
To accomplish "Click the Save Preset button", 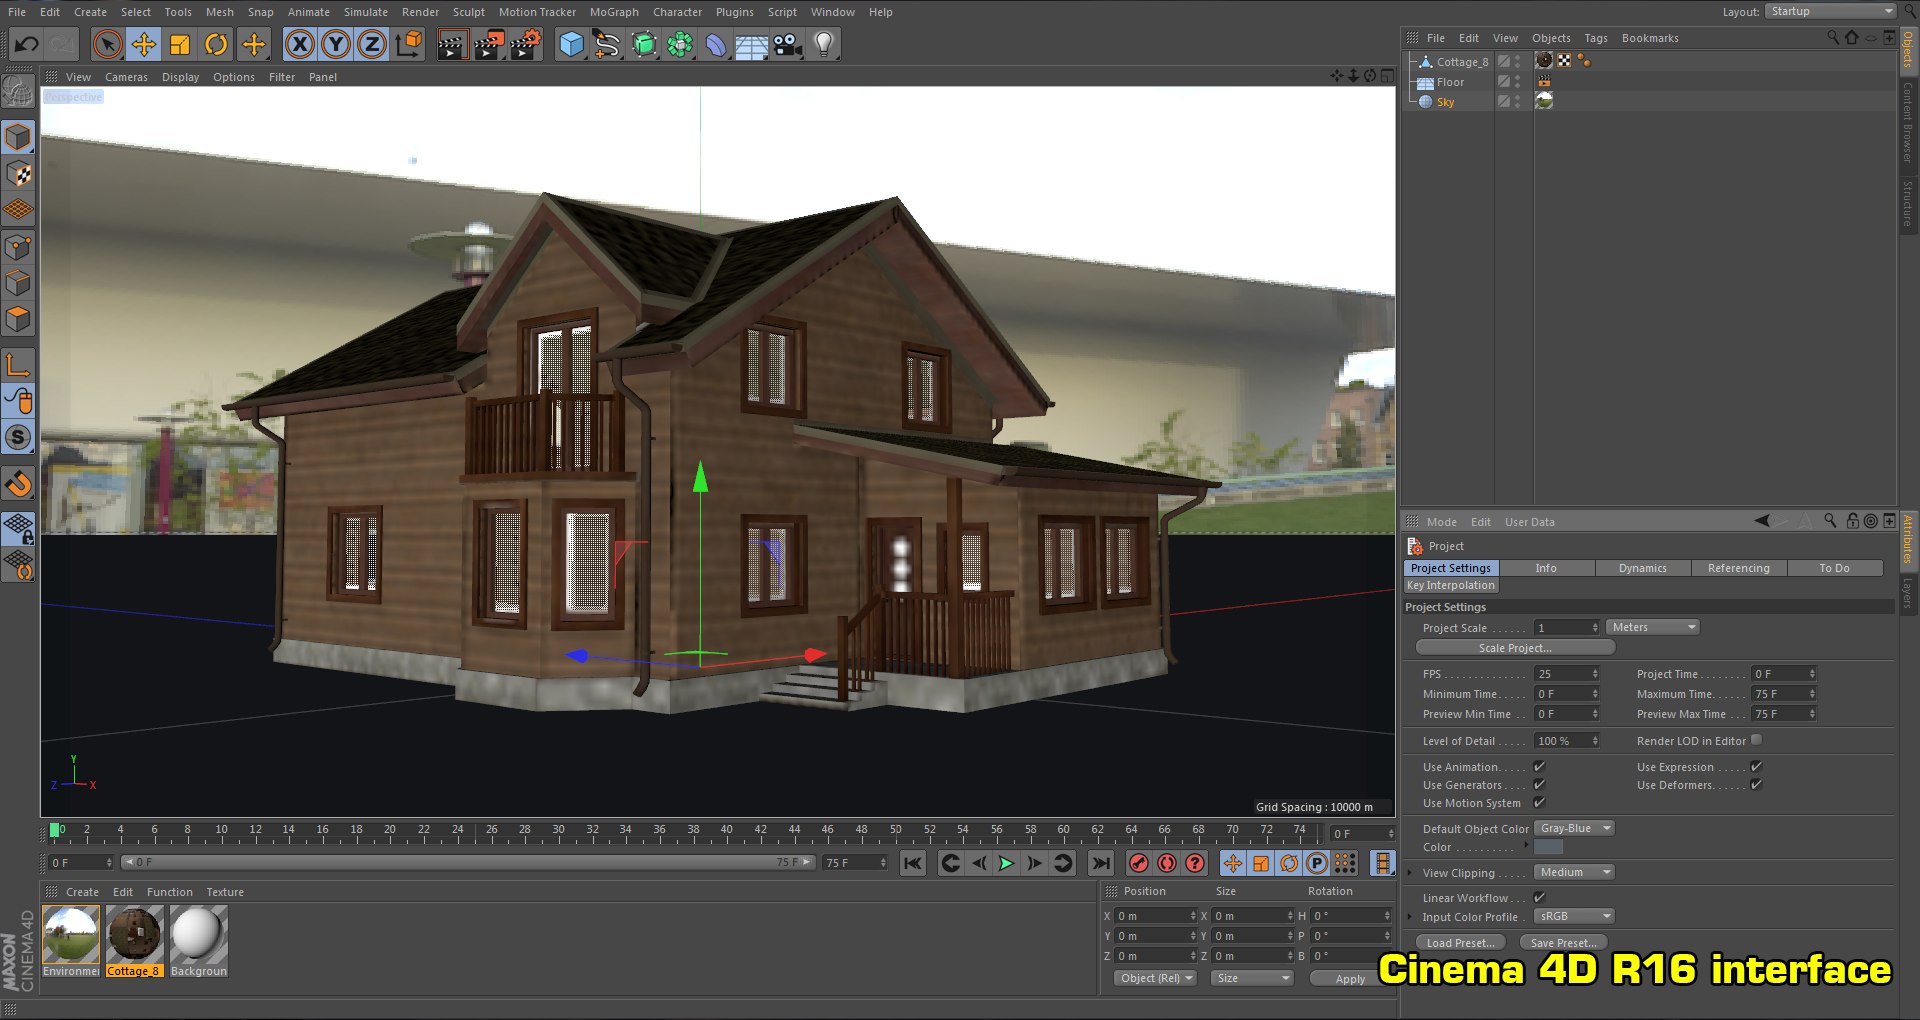I will [1563, 943].
